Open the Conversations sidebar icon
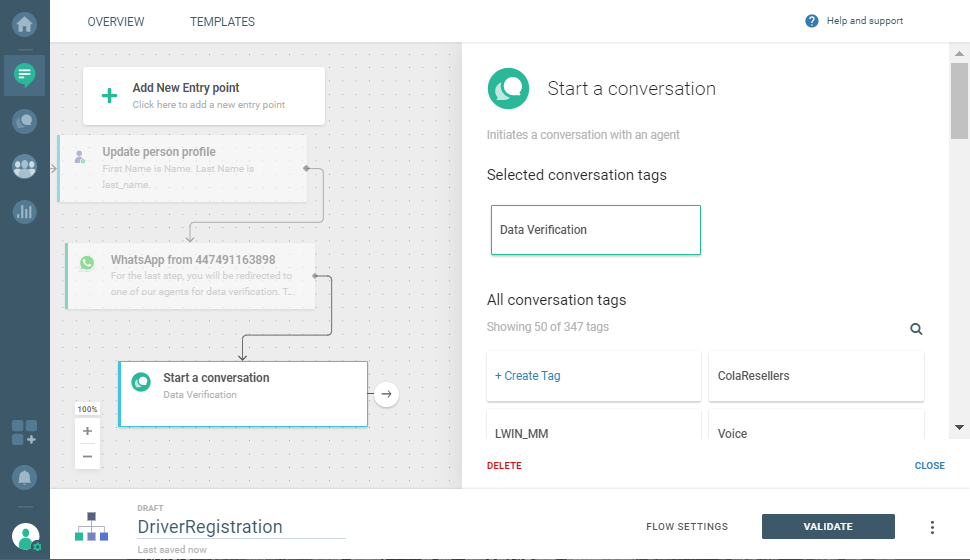 pos(24,121)
